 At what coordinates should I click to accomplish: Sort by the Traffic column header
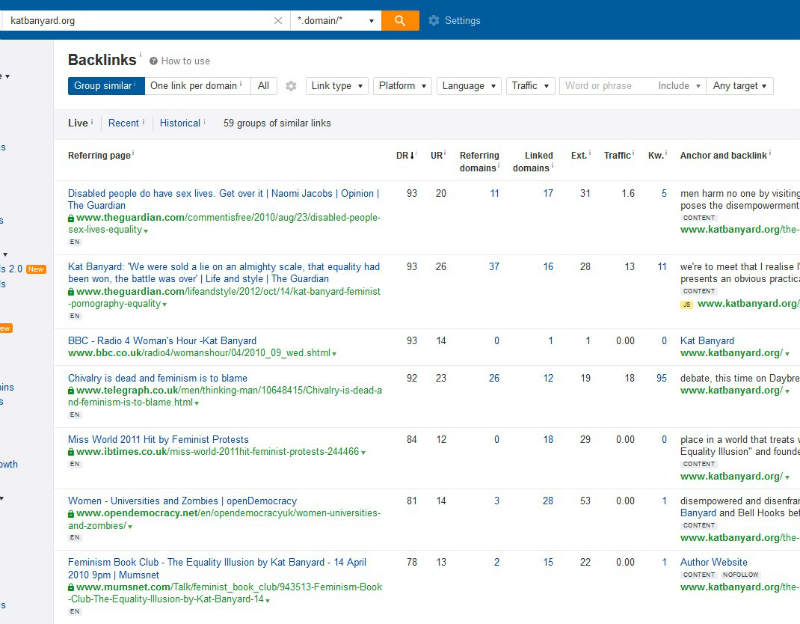tap(617, 155)
